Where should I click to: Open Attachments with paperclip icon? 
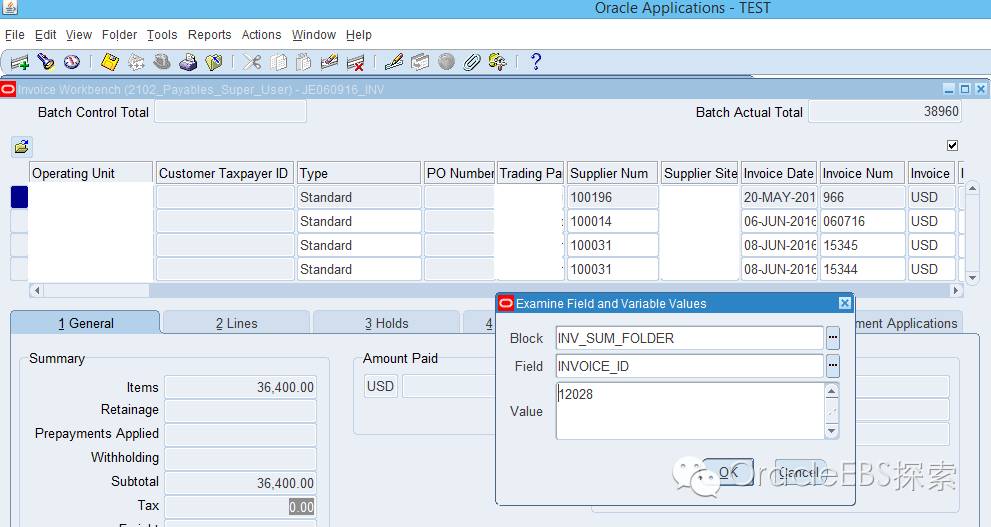pos(471,62)
